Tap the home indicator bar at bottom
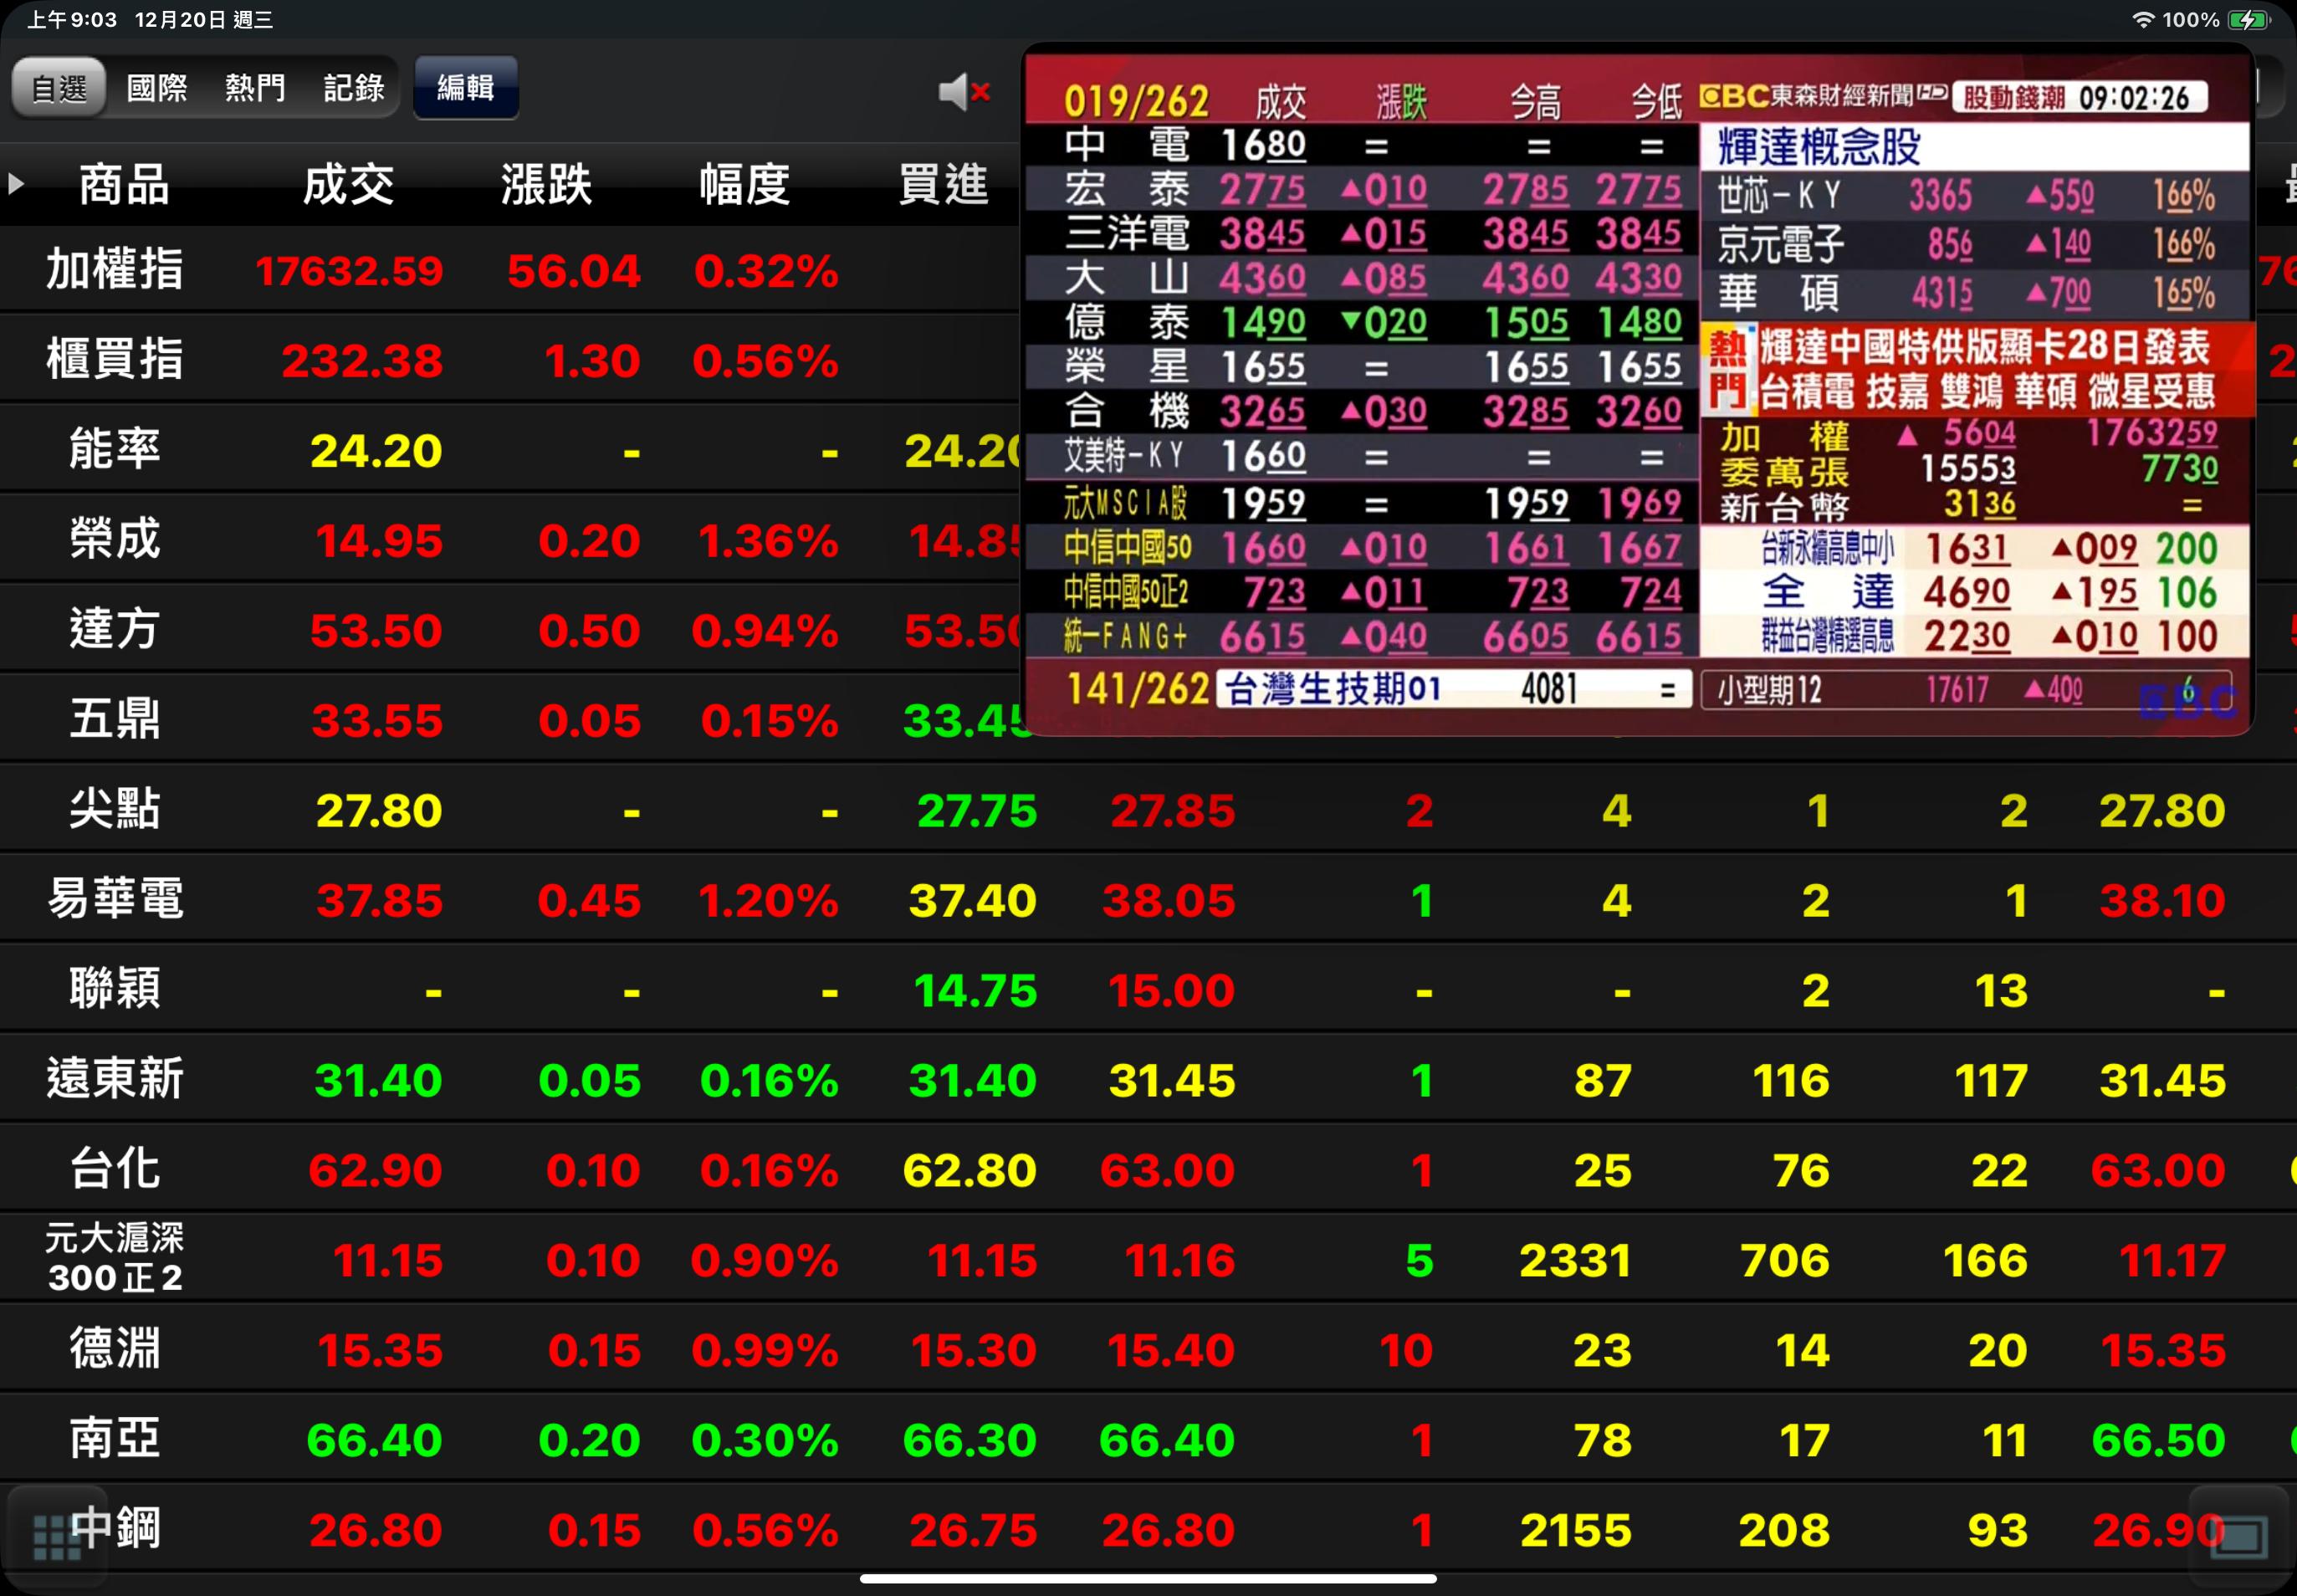The image size is (2297, 1596). 1148,1579
